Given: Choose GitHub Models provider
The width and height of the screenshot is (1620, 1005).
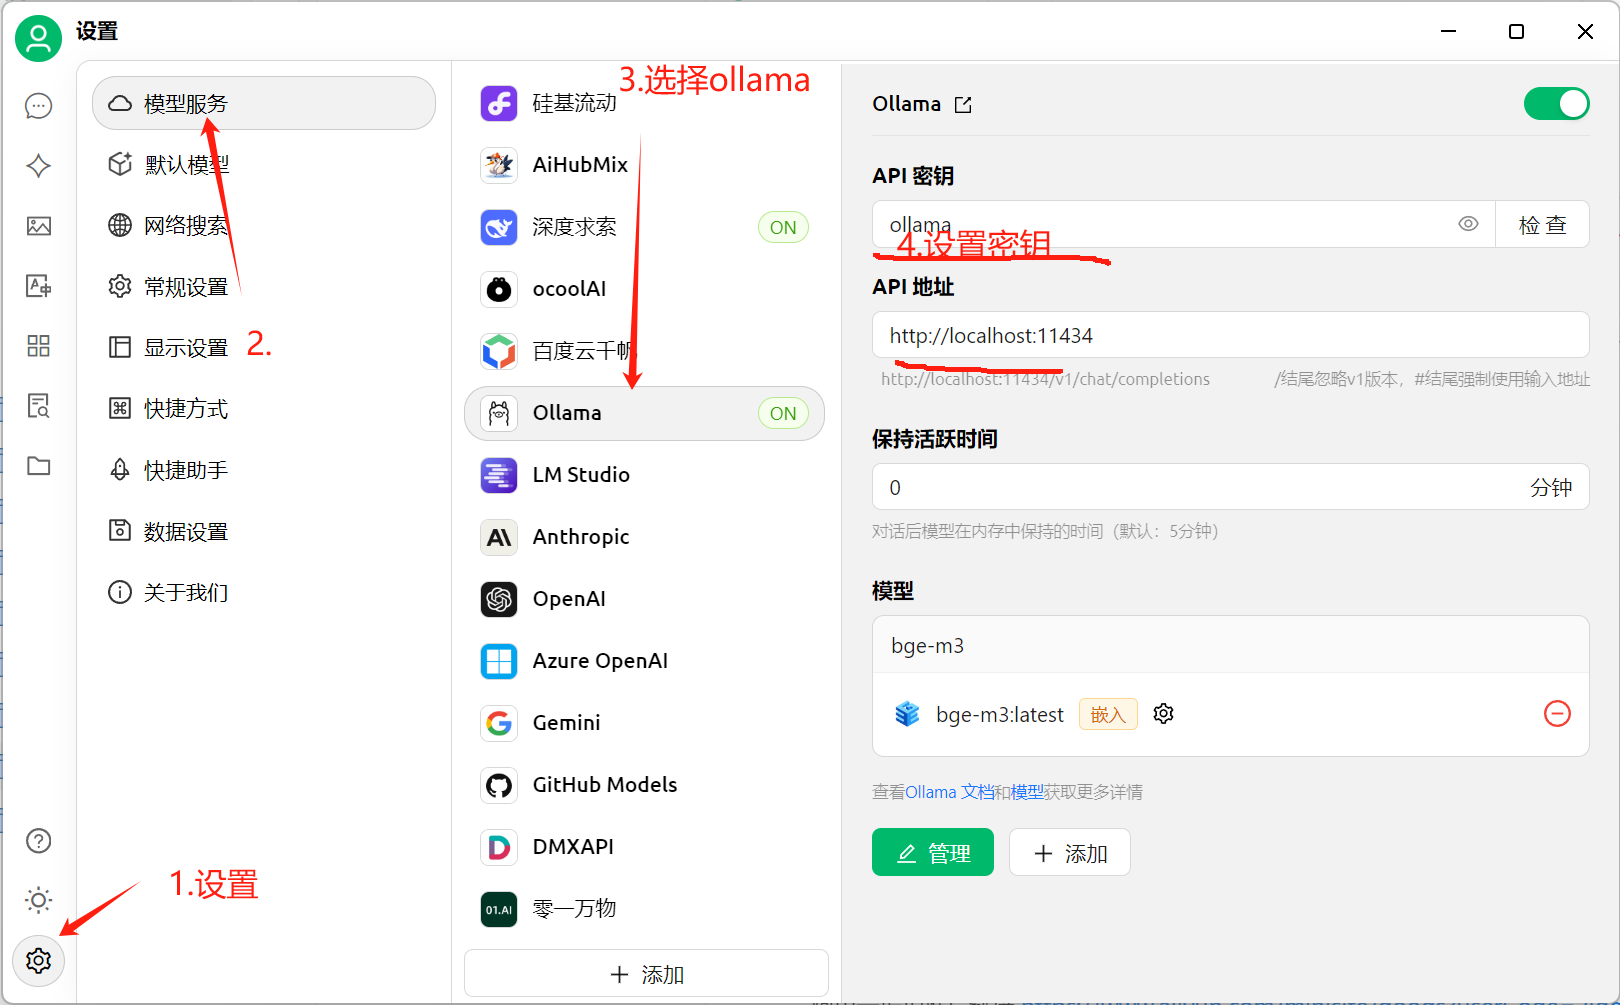Looking at the screenshot, I should (644, 785).
